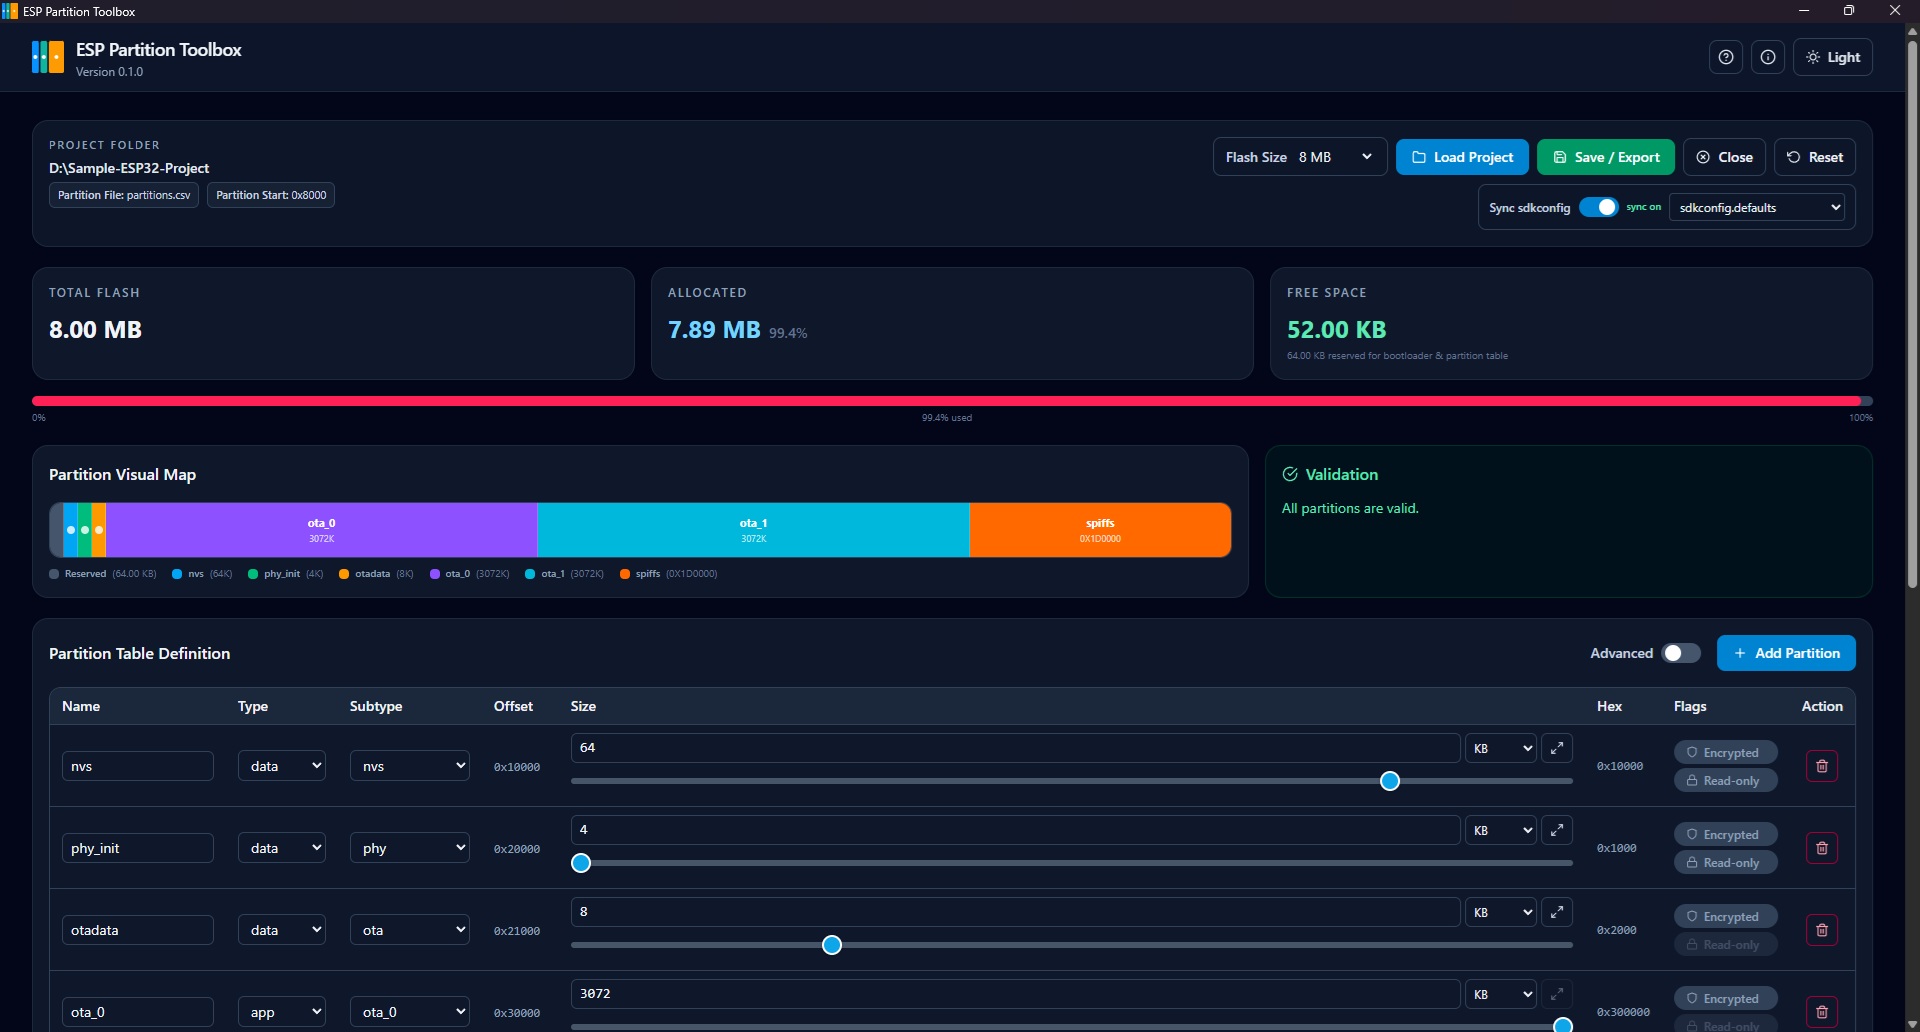Toggle Encrypted flag for ota_0
The width and height of the screenshot is (1920, 1032).
[1726, 998]
